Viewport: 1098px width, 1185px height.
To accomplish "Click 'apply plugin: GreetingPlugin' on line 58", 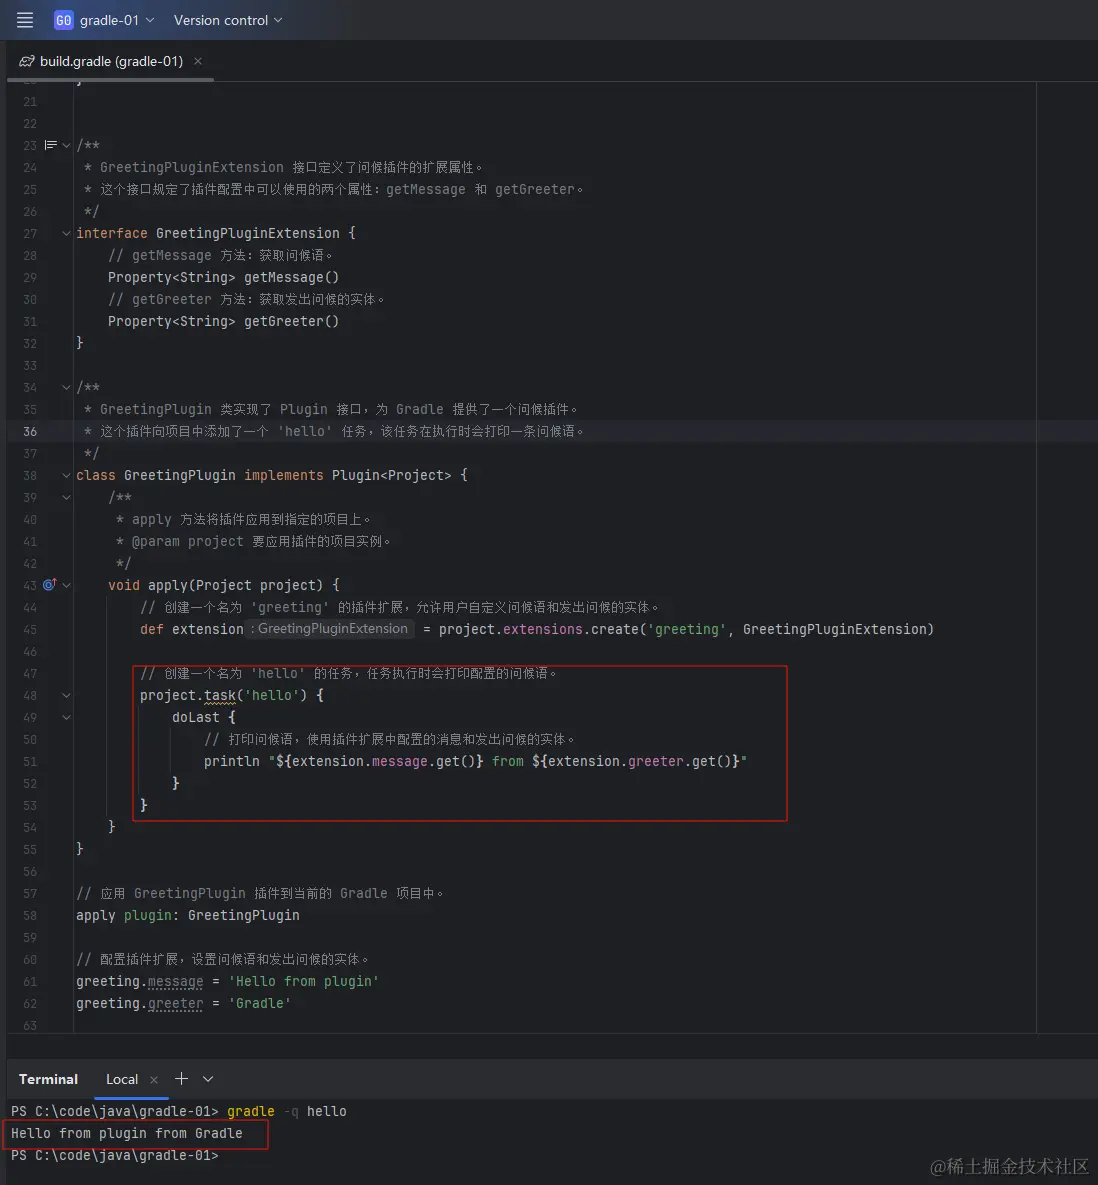I will pyautogui.click(x=187, y=915).
